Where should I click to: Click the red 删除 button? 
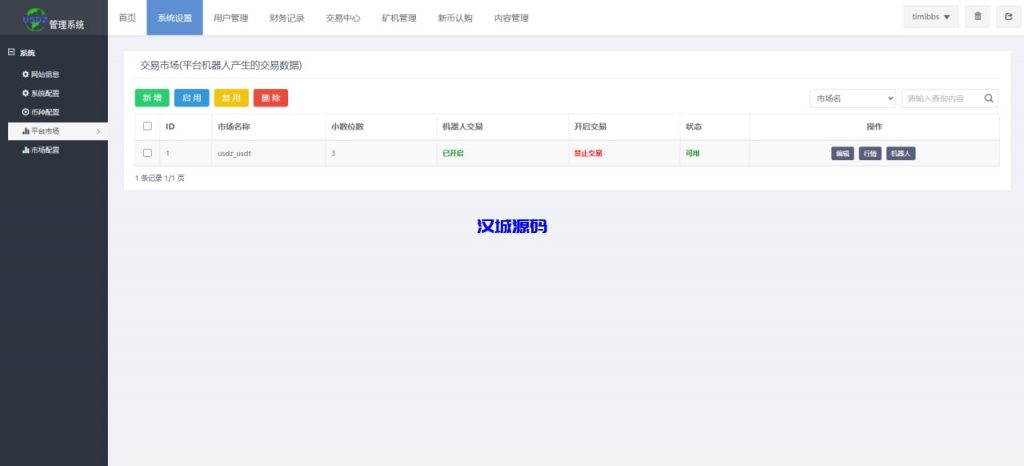(x=271, y=98)
